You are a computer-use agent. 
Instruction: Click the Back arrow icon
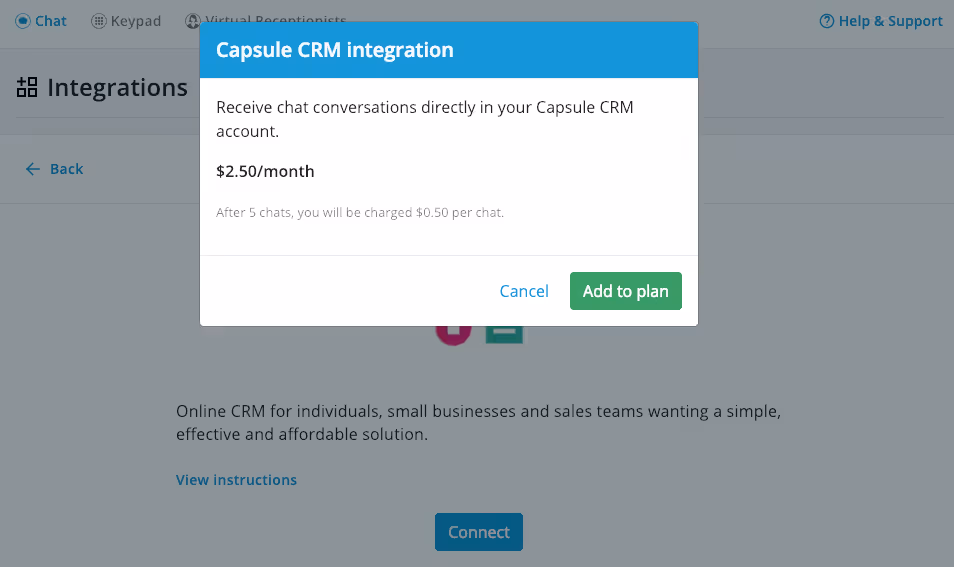point(34,169)
